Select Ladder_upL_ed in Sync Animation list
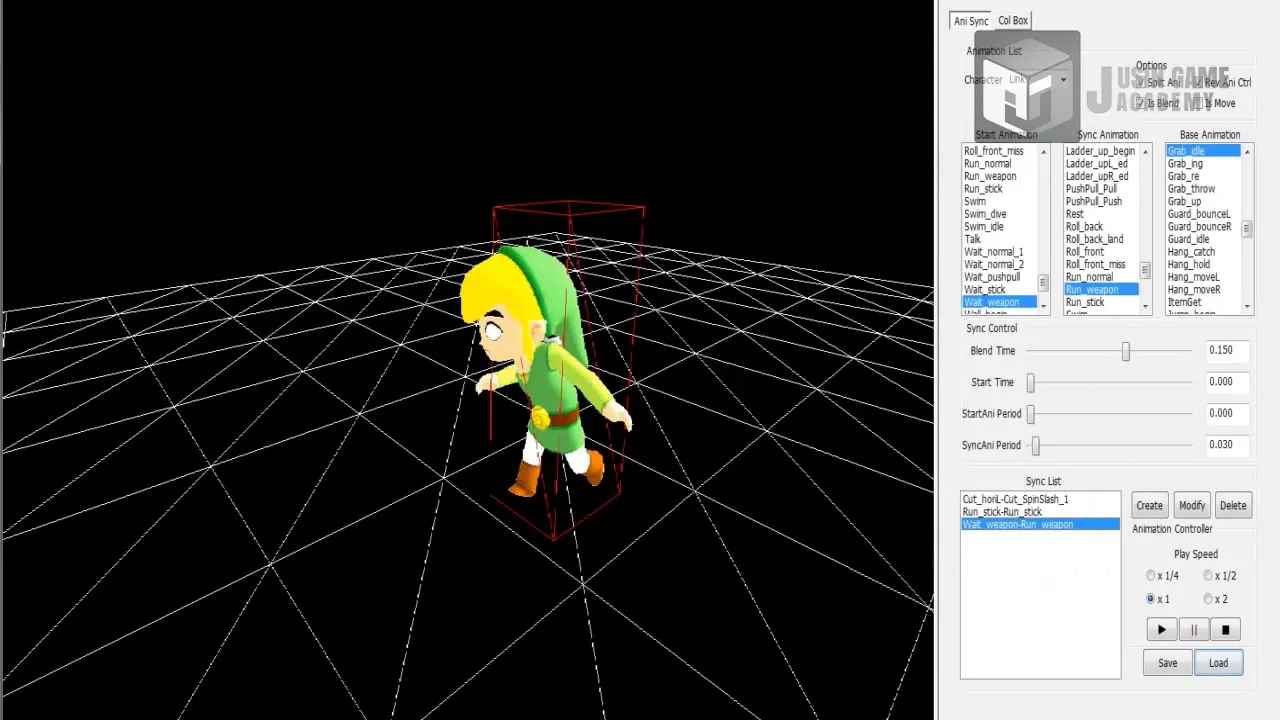 tap(1102, 163)
